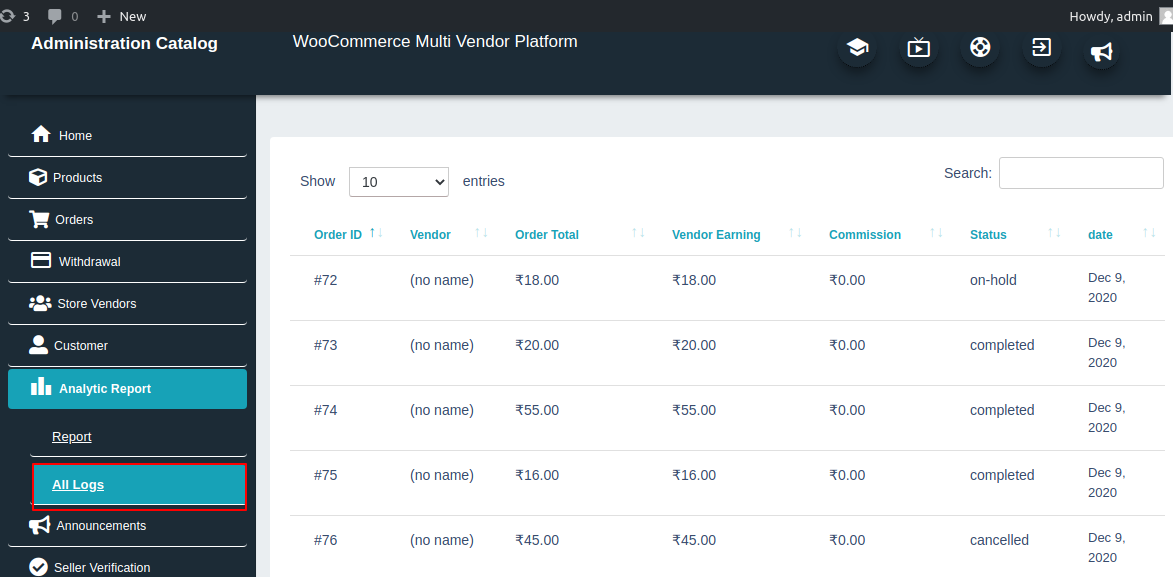Image resolution: width=1173 pixels, height=577 pixels.
Task: Click the on-hold status cell
Action: (993, 280)
